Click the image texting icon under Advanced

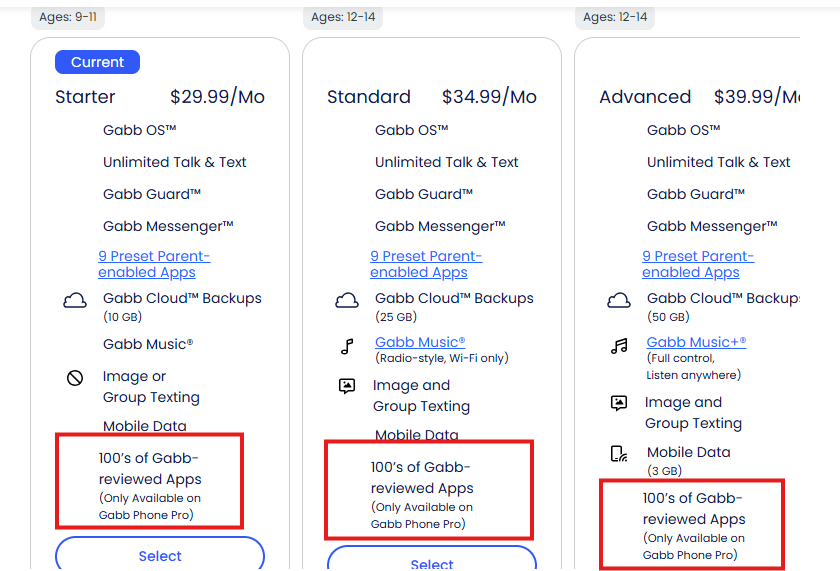(x=619, y=403)
